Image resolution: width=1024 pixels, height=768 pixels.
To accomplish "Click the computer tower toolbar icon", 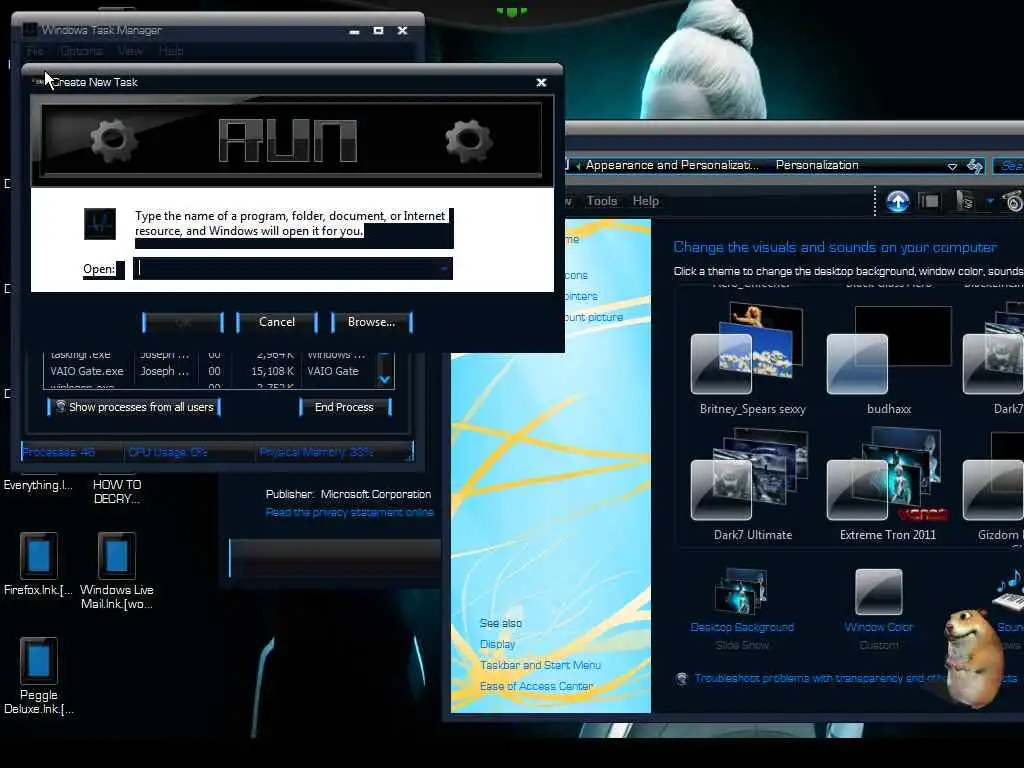I will [965, 201].
